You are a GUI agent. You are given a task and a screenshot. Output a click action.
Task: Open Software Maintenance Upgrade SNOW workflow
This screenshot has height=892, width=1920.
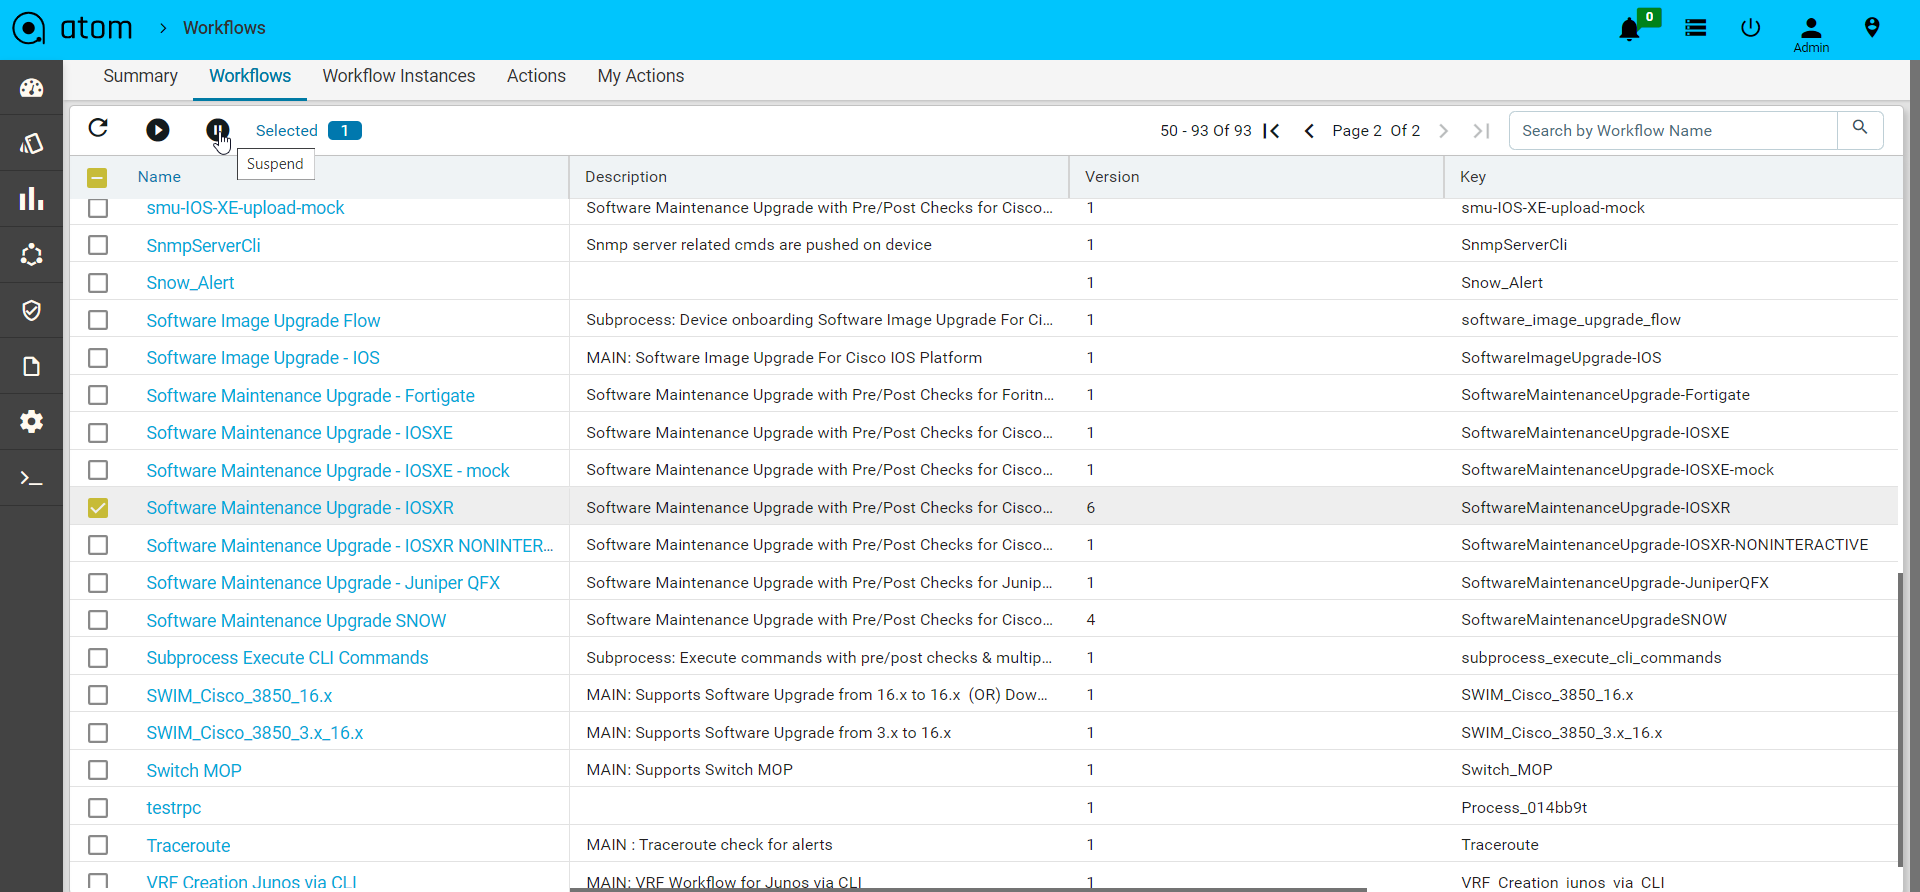click(296, 621)
